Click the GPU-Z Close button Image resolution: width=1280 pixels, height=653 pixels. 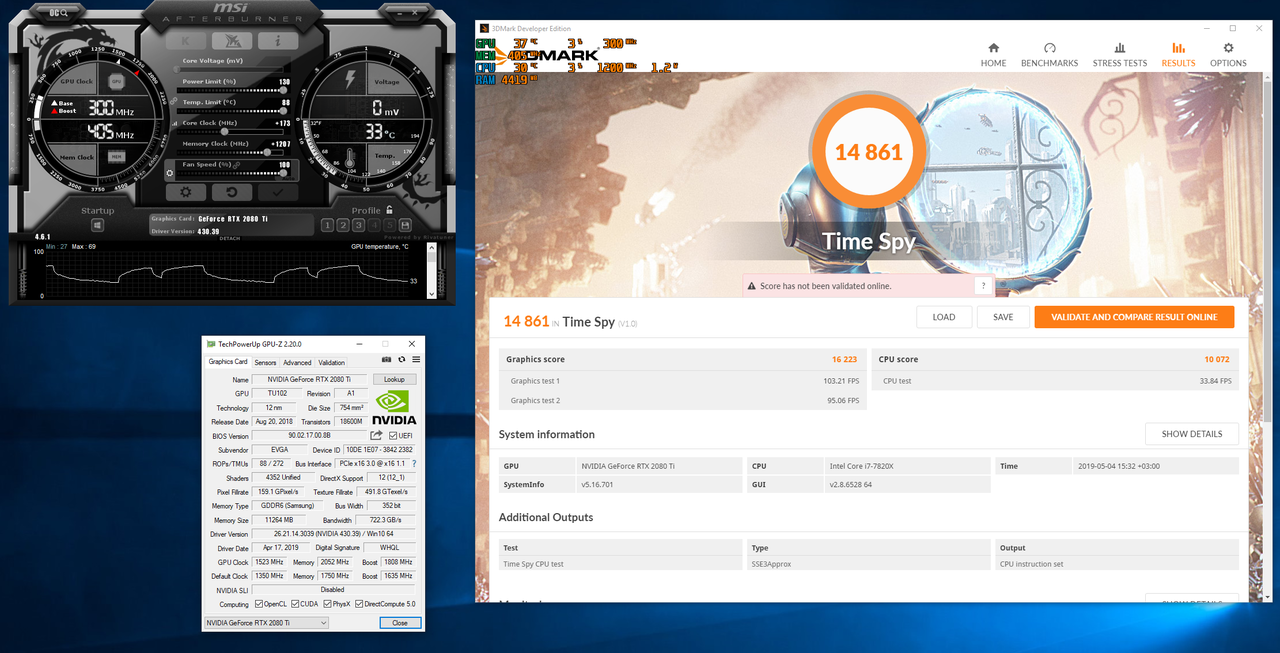coord(399,623)
